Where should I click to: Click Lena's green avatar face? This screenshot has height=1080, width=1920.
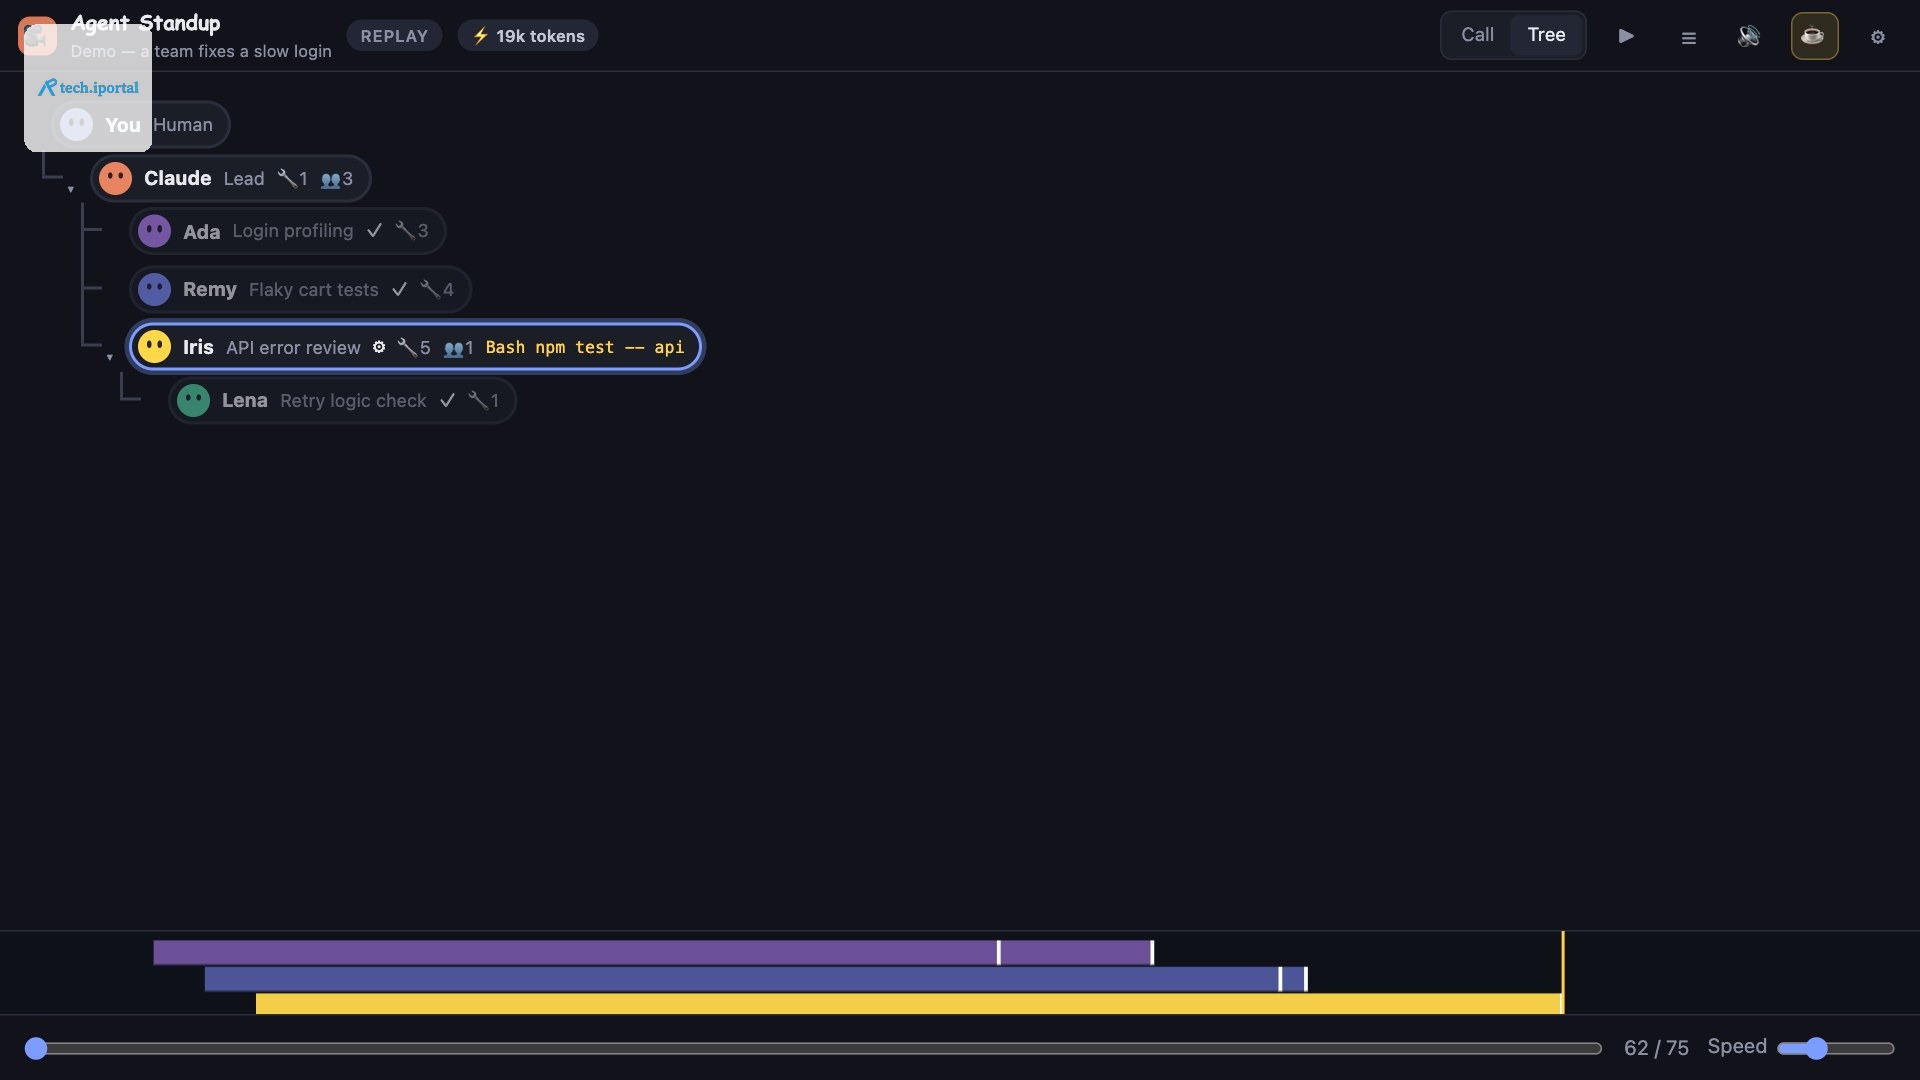[193, 400]
